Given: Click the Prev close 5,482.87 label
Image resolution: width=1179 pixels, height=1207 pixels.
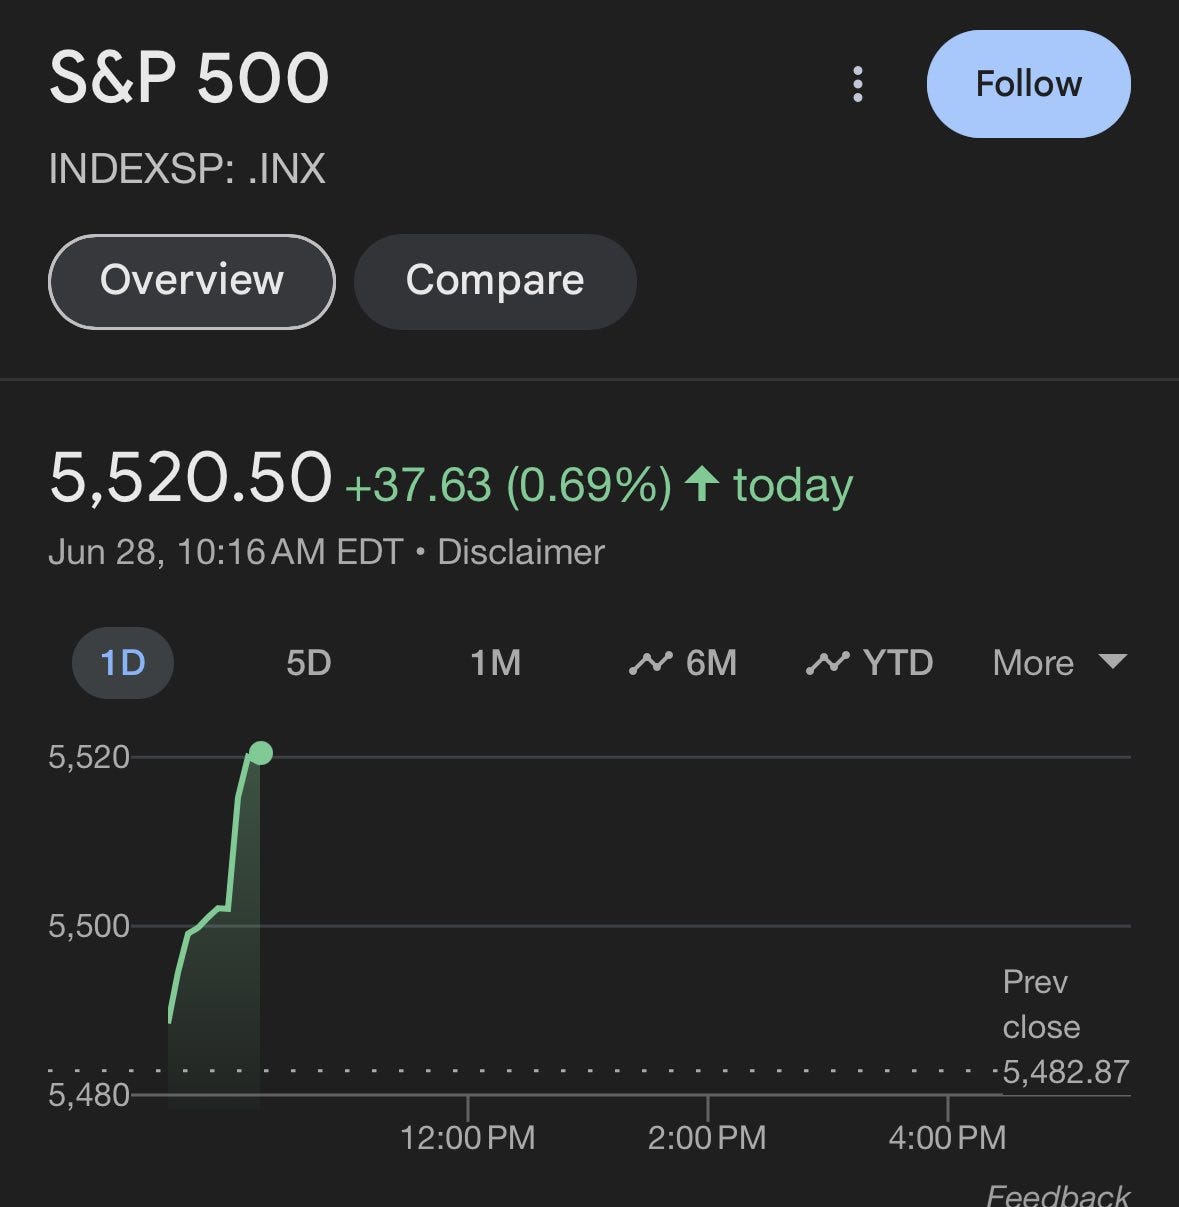Looking at the screenshot, I should pyautogui.click(x=1064, y=1027).
